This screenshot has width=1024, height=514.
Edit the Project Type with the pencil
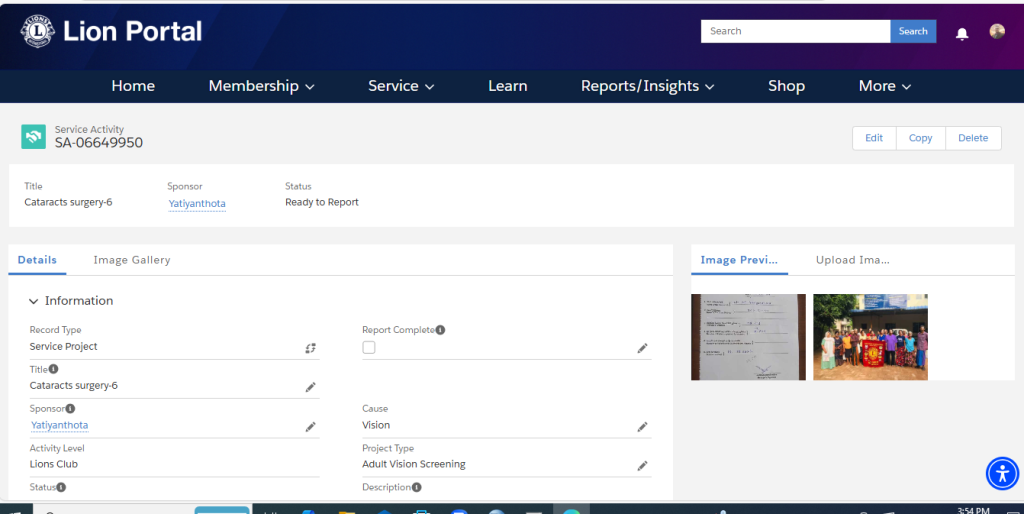642,466
